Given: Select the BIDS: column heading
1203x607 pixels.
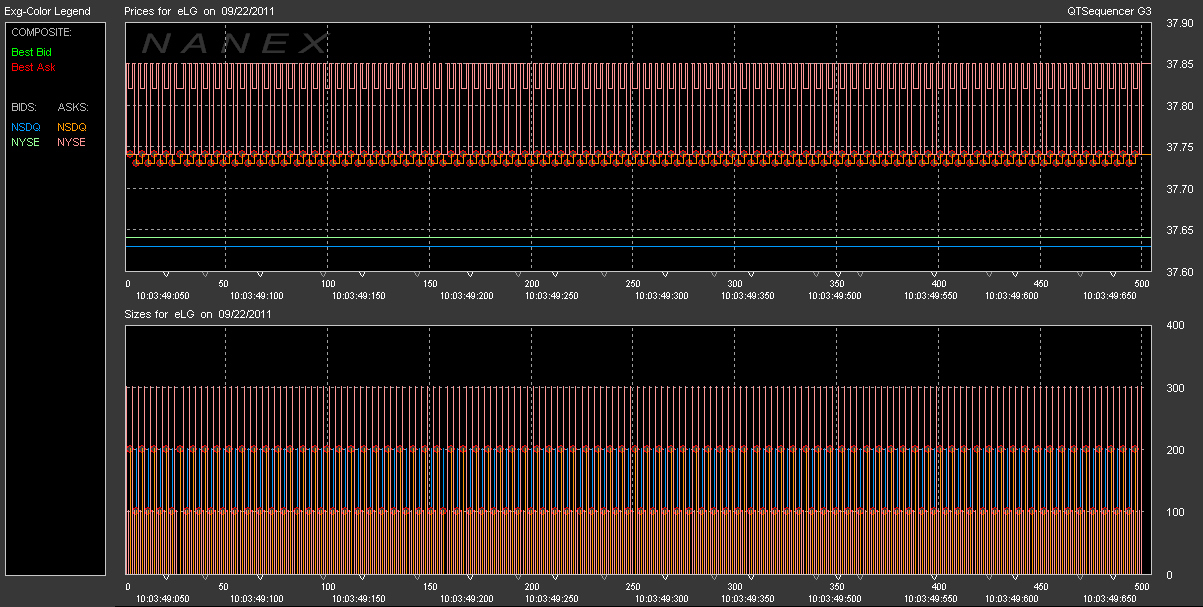Looking at the screenshot, I should [x=23, y=106].
